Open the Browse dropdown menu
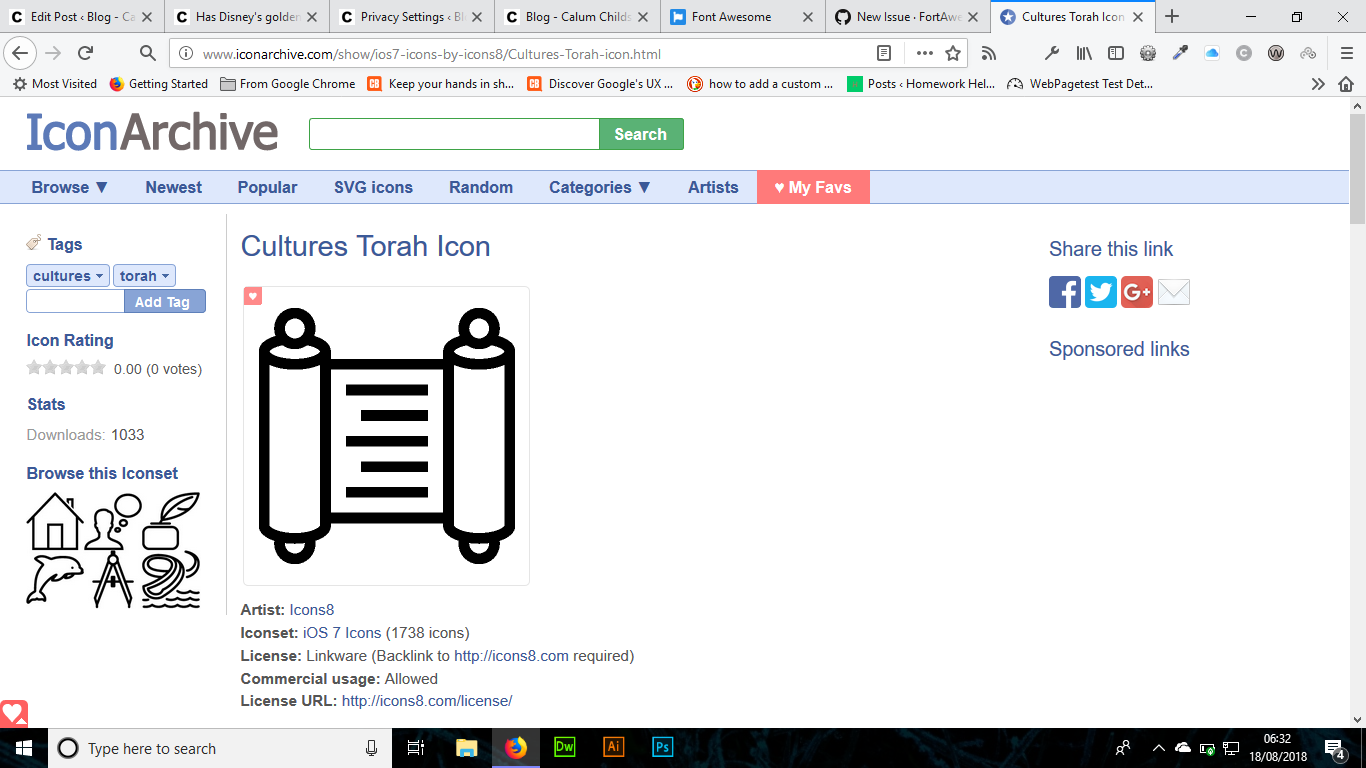Screen dimensions: 1366x768 pos(69,187)
